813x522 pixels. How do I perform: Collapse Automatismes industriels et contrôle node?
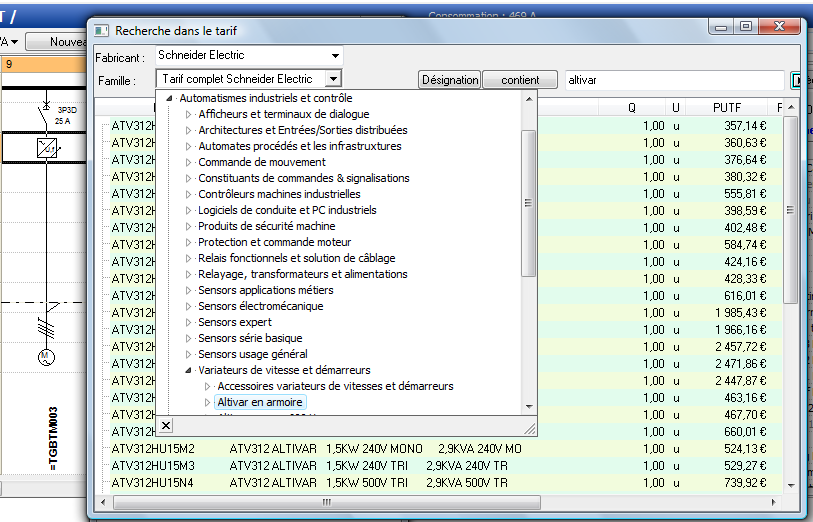169,98
